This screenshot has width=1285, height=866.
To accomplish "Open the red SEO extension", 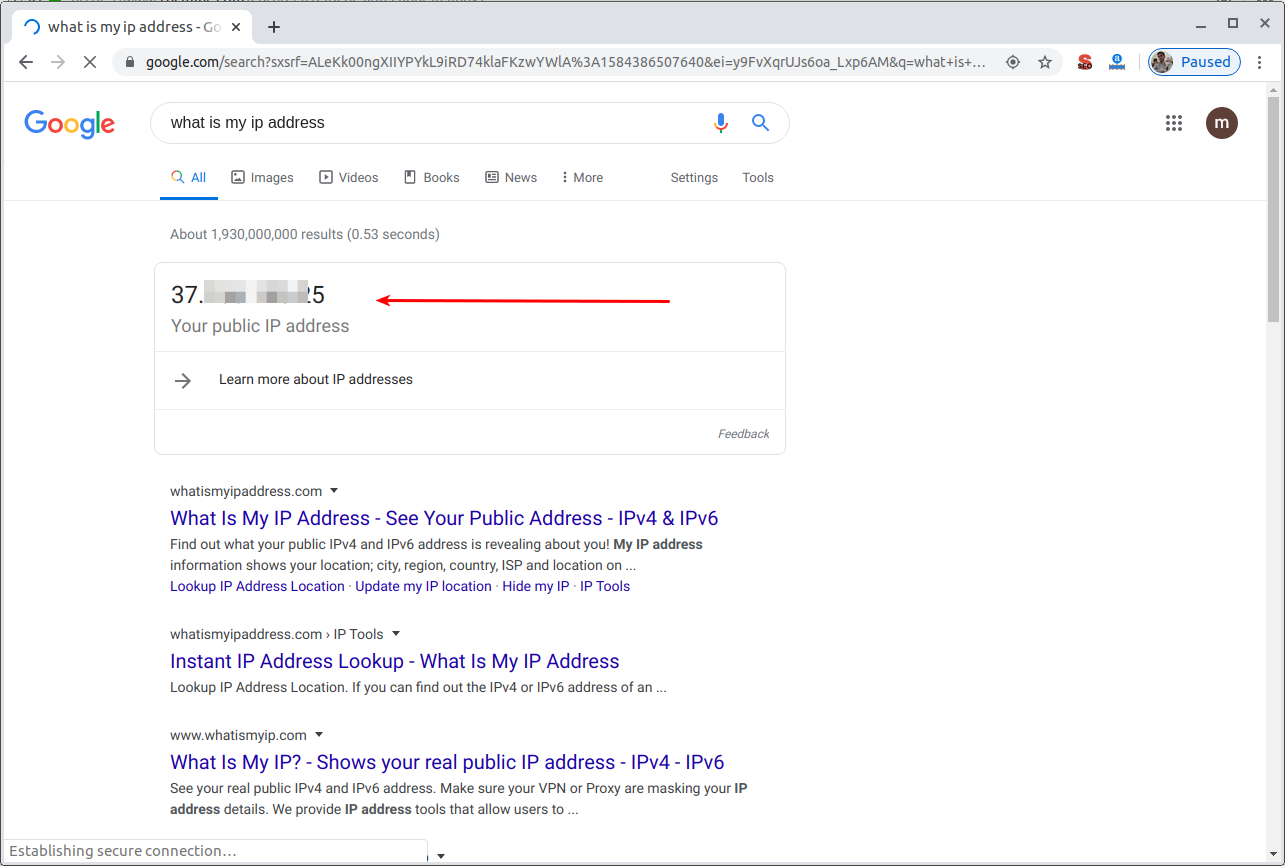I will coord(1085,62).
